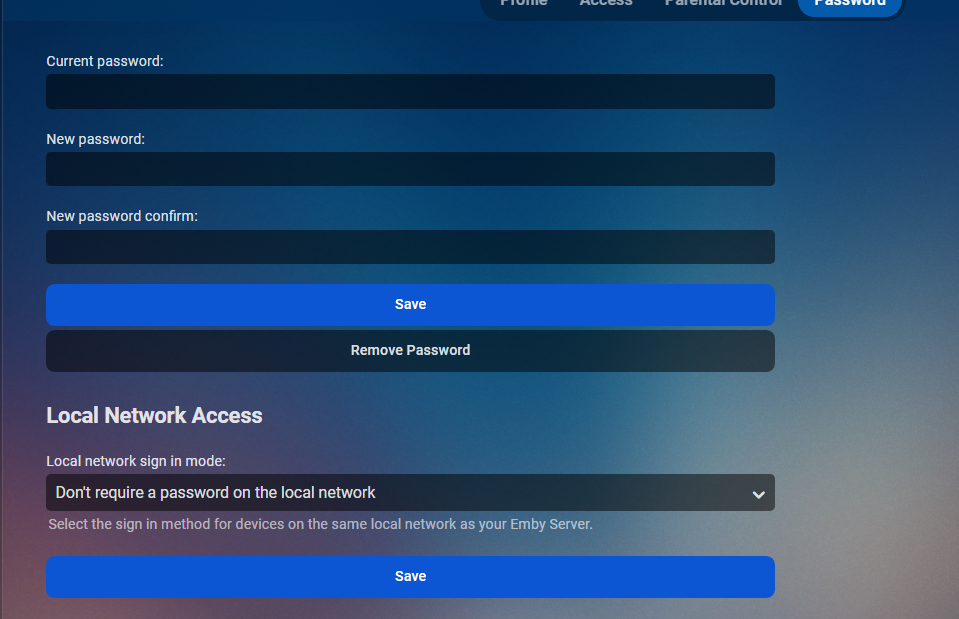
Task: Click the 'New password confirm:' label
Action: pos(122,217)
